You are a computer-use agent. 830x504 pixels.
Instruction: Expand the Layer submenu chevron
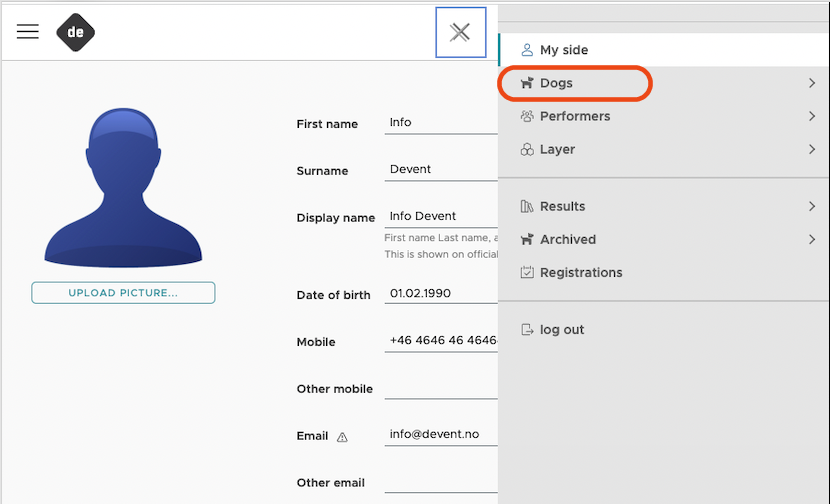pyautogui.click(x=812, y=150)
